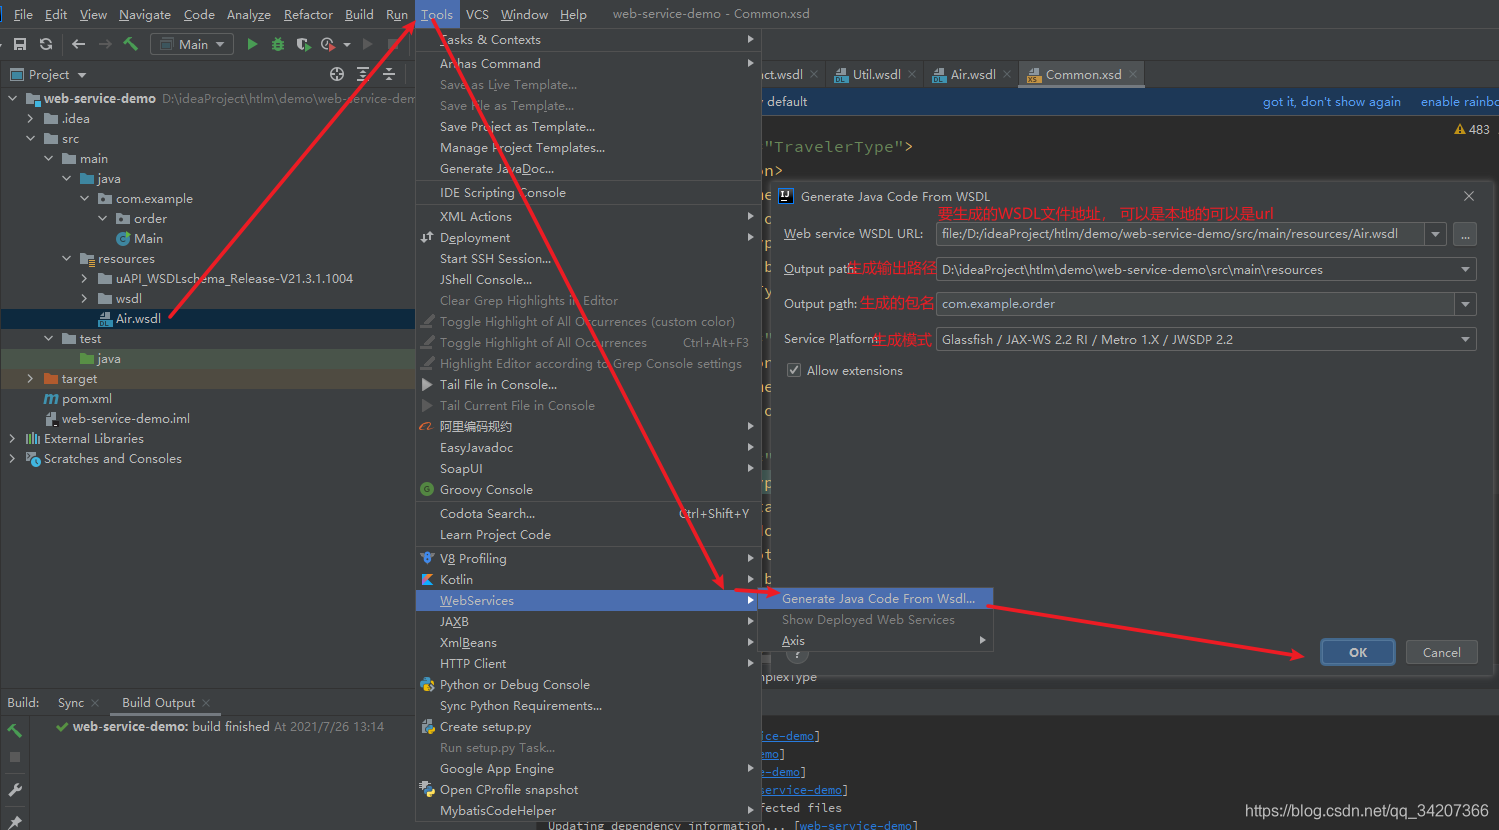Open the Main run configuration dropdown

[x=192, y=44]
